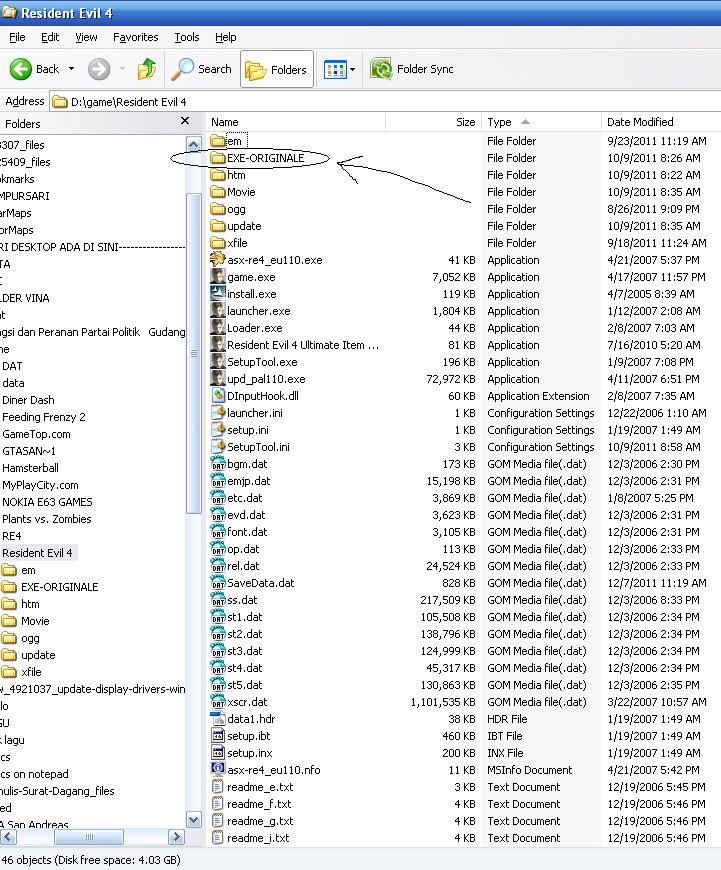Sort the file list by the Name column
This screenshot has width=721, height=870.
[295, 122]
